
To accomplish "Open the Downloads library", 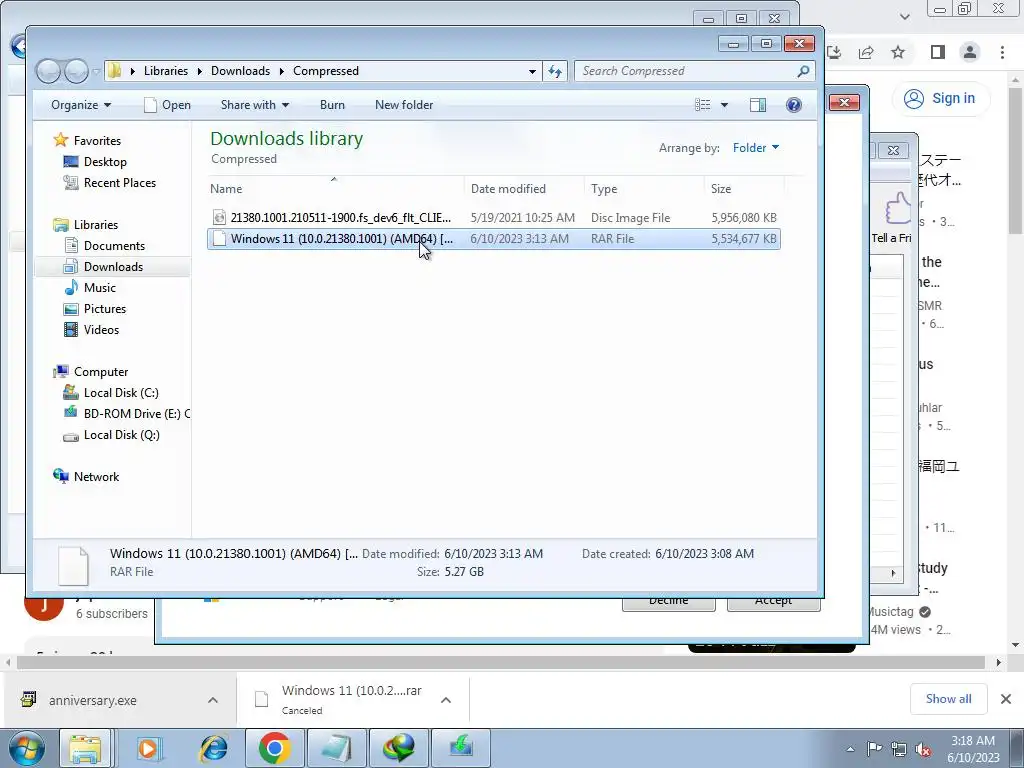I will click(x=113, y=266).
